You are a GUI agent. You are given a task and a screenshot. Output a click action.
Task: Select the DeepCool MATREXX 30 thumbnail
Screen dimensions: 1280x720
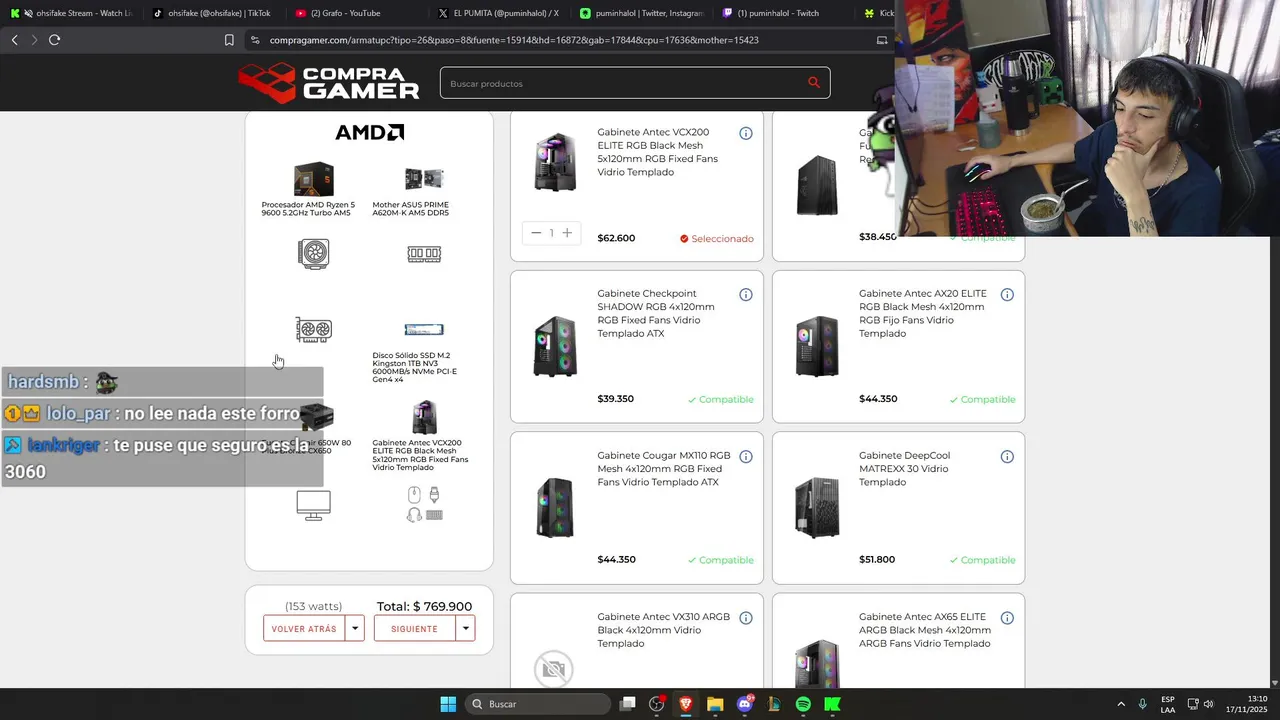[817, 507]
